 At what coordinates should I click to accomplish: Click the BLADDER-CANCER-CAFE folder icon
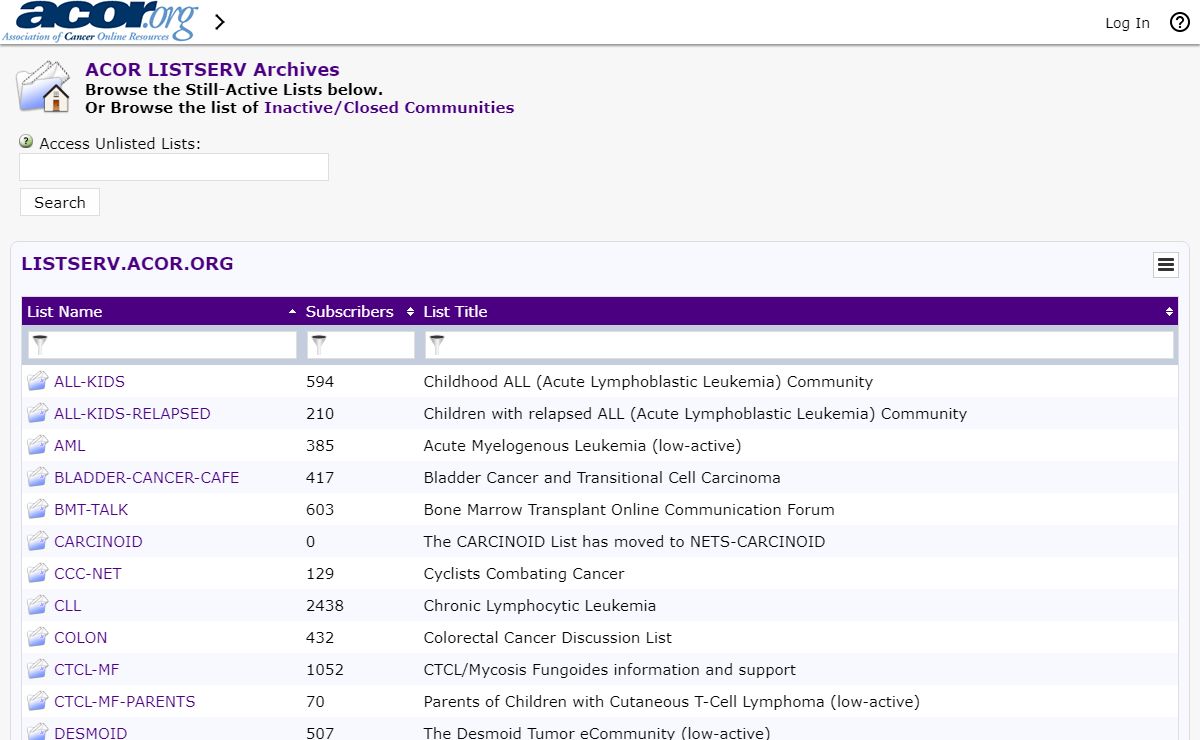pyautogui.click(x=38, y=477)
